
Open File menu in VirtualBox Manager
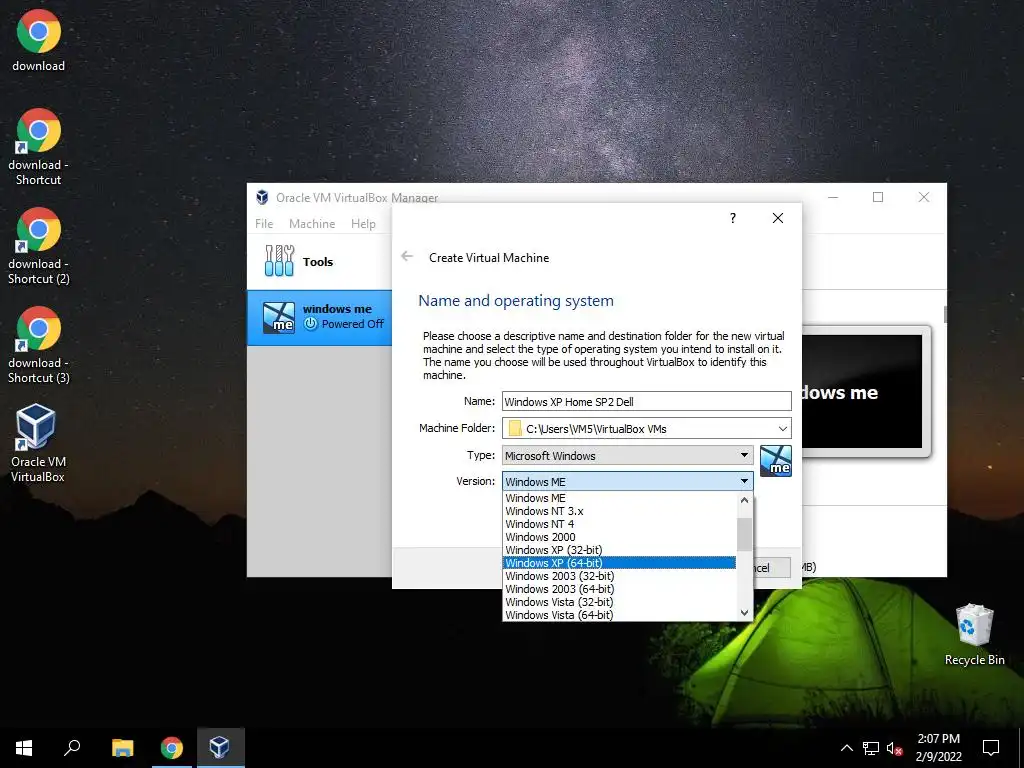pyautogui.click(x=264, y=223)
